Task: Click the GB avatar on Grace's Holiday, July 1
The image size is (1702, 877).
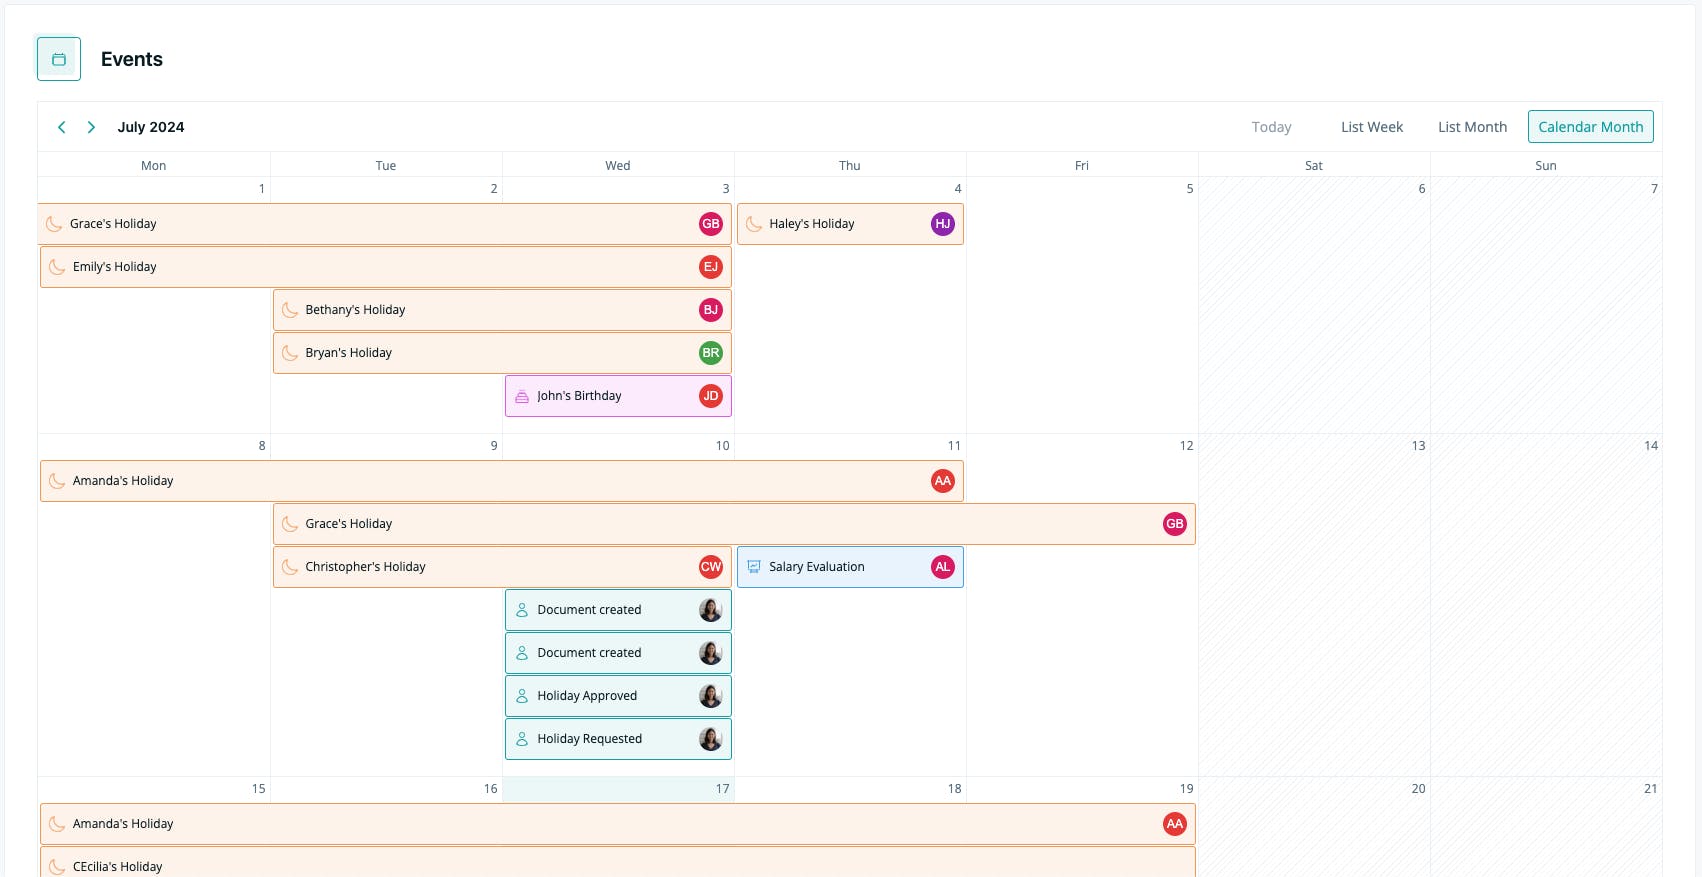Action: coord(711,224)
